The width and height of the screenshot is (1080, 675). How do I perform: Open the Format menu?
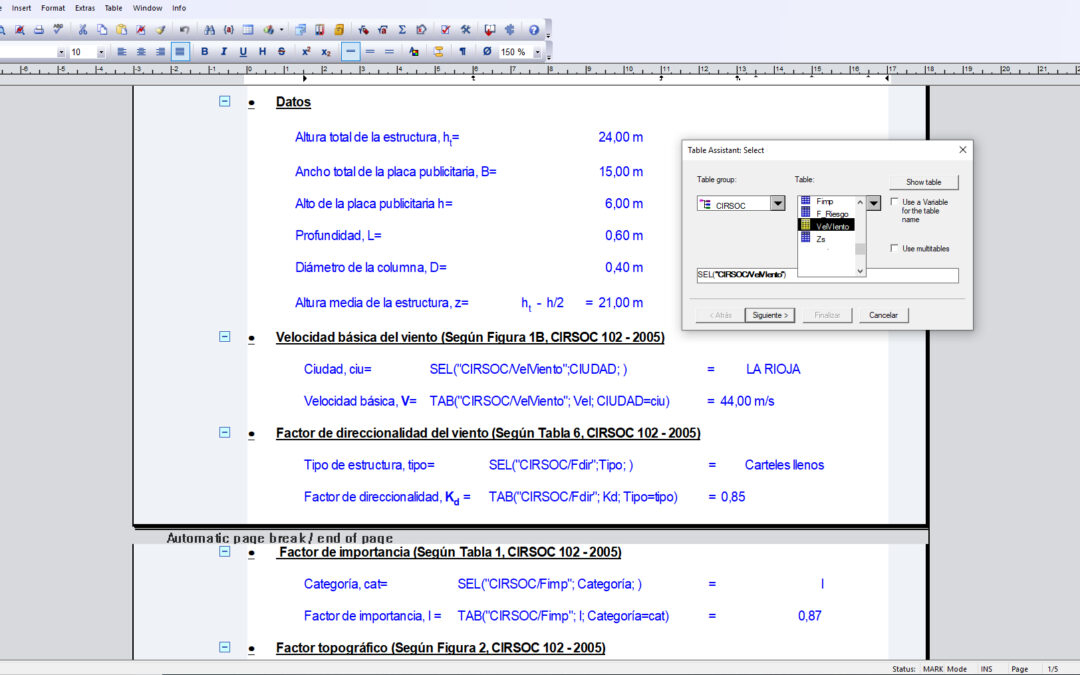pos(53,8)
